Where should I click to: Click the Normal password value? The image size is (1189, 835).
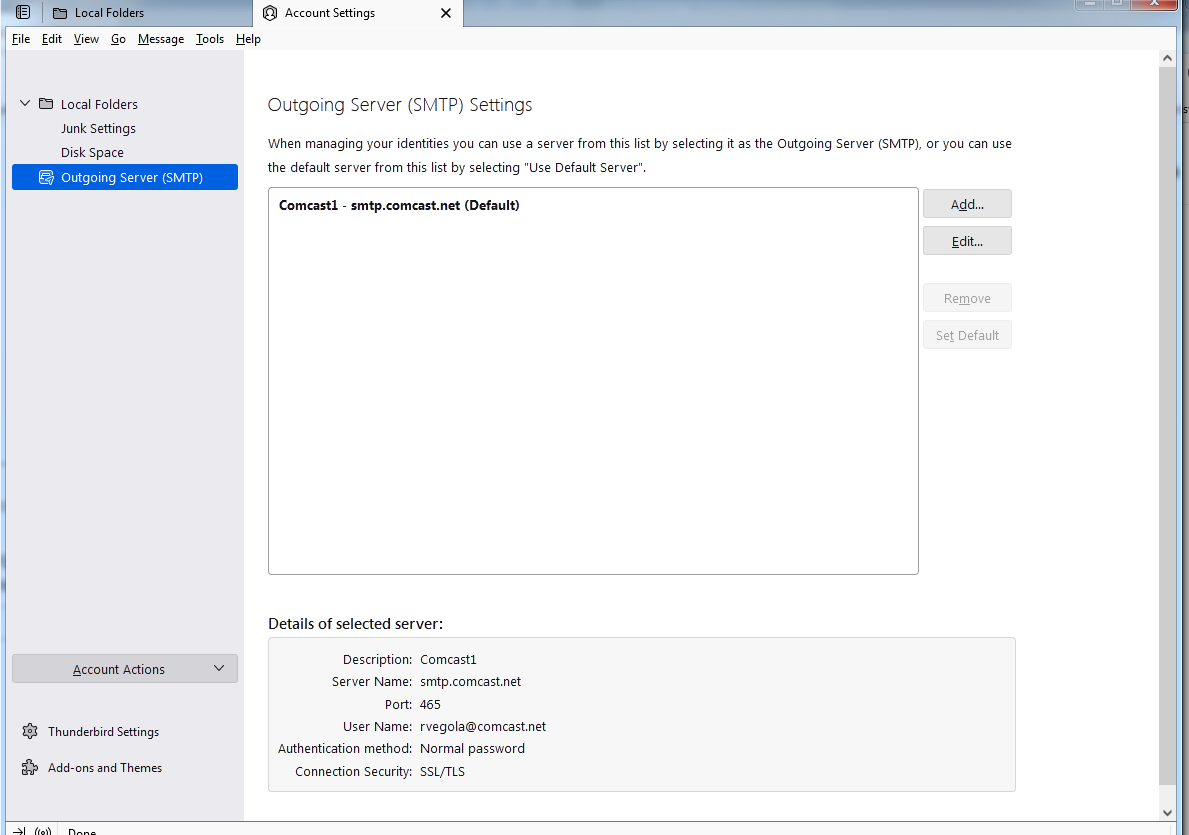(472, 749)
